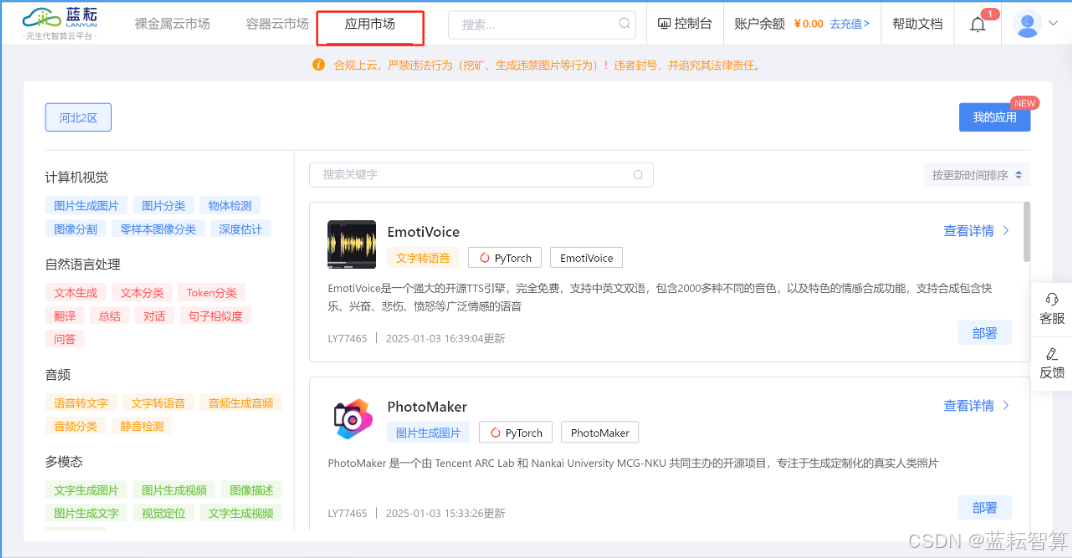1072x558 pixels.
Task: Click the PhotoMaker framework tag
Action: click(600, 433)
